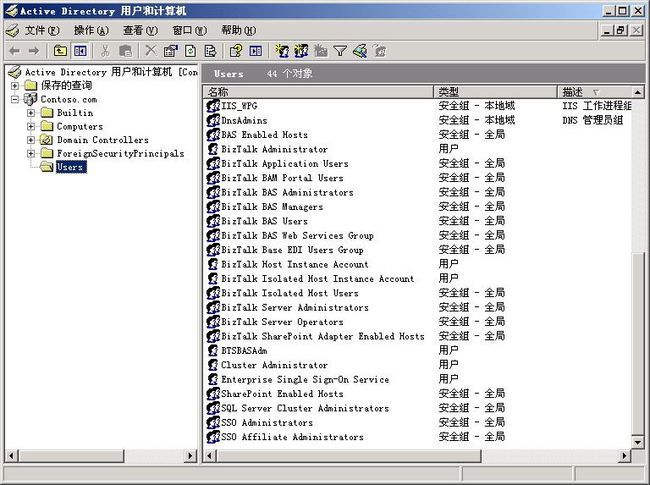Select Enterprise Single Sign-On Service user
Viewport: 650px width, 485px height.
(x=305, y=379)
